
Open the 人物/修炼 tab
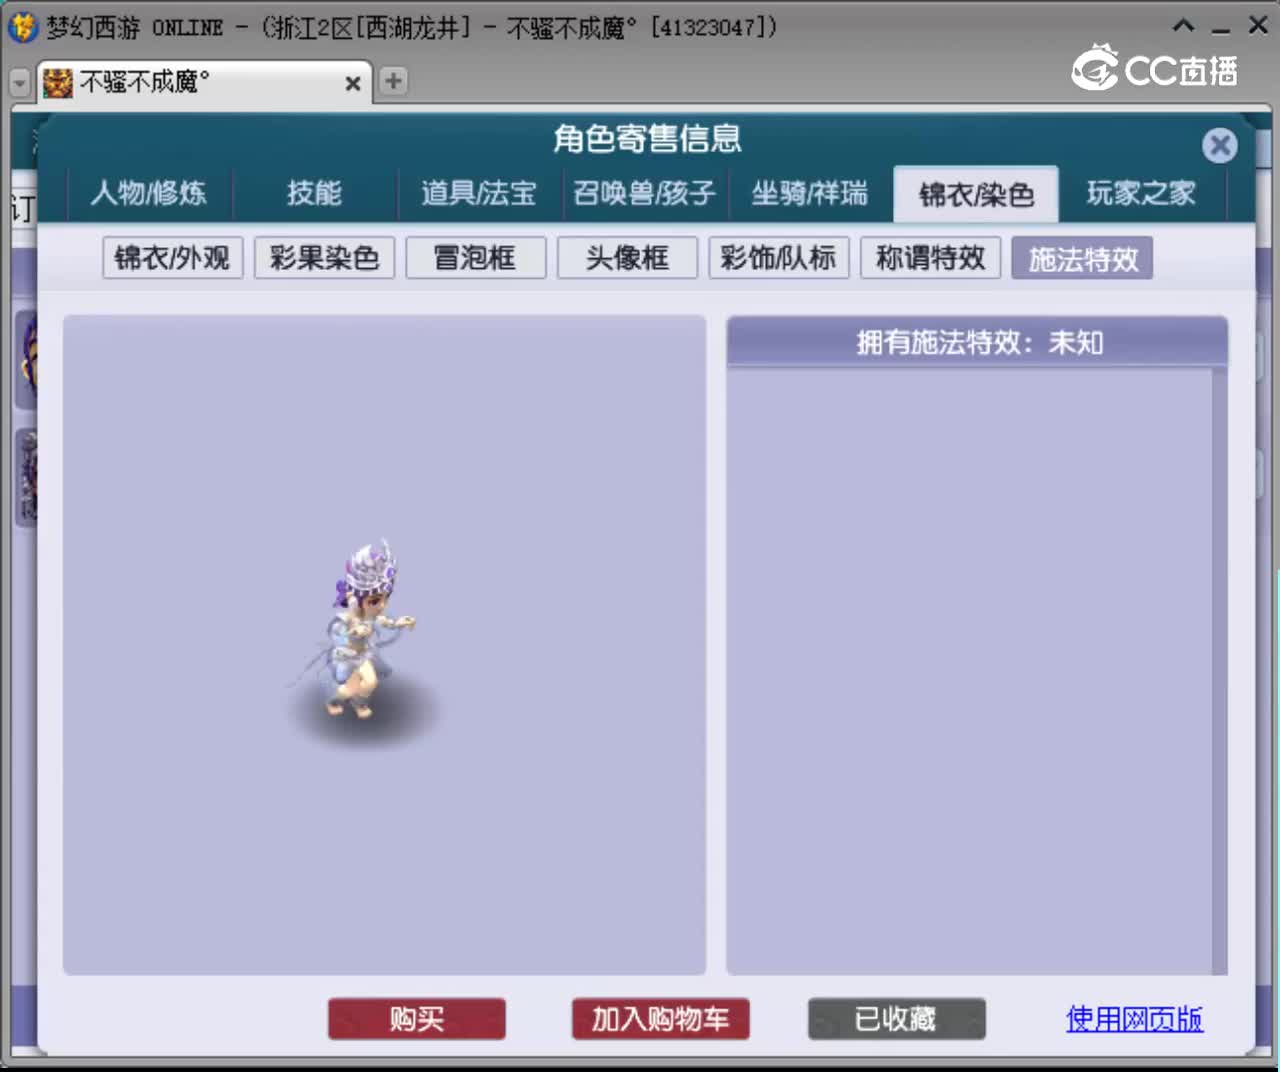point(149,193)
